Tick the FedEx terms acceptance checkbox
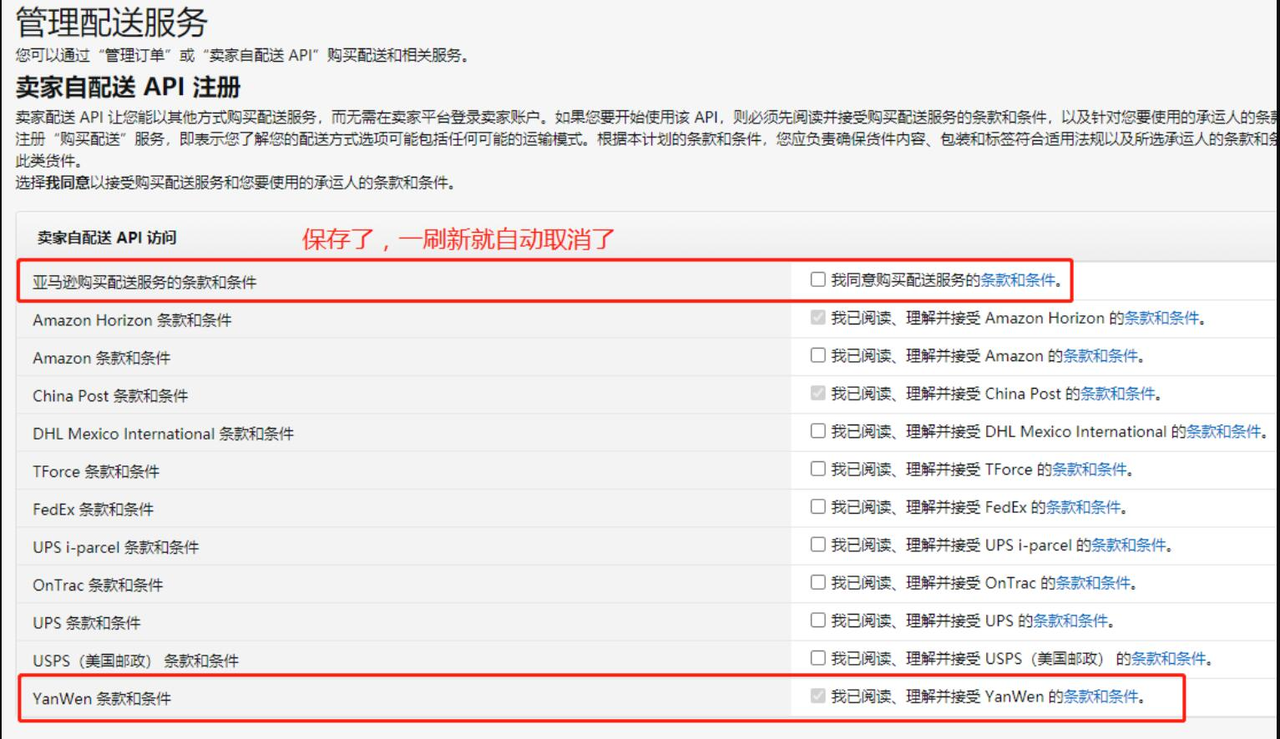 (x=818, y=507)
